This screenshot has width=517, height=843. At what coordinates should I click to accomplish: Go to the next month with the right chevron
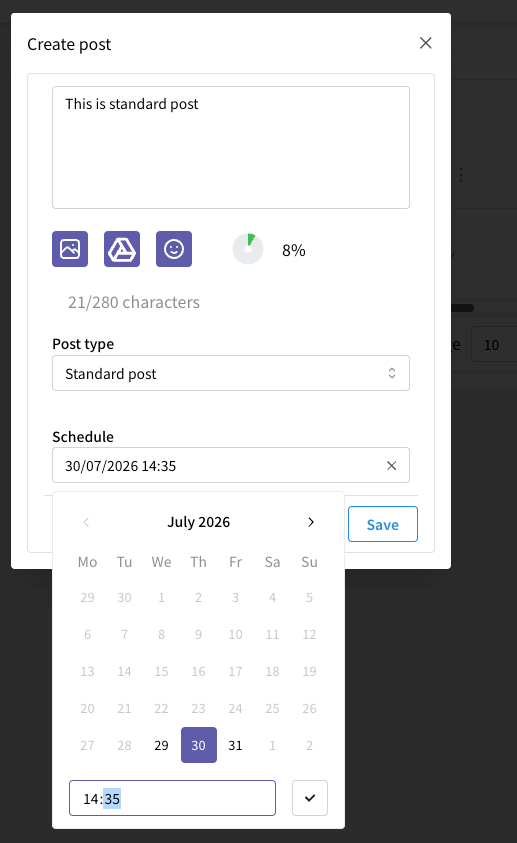311,522
